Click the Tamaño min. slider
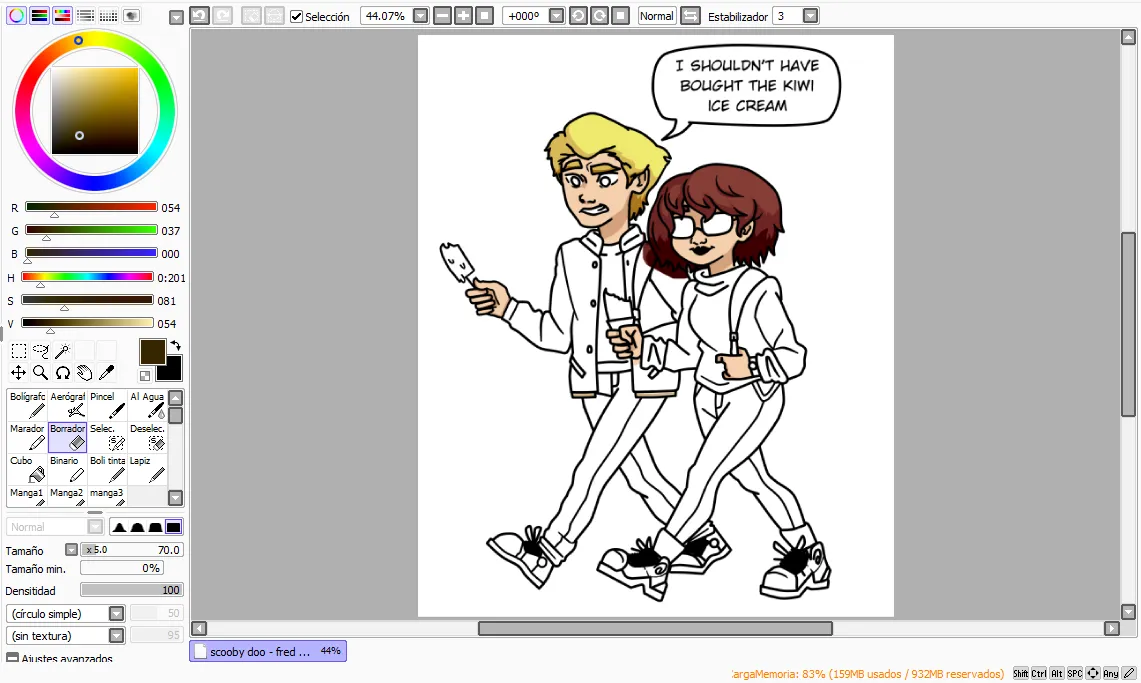 point(122,568)
